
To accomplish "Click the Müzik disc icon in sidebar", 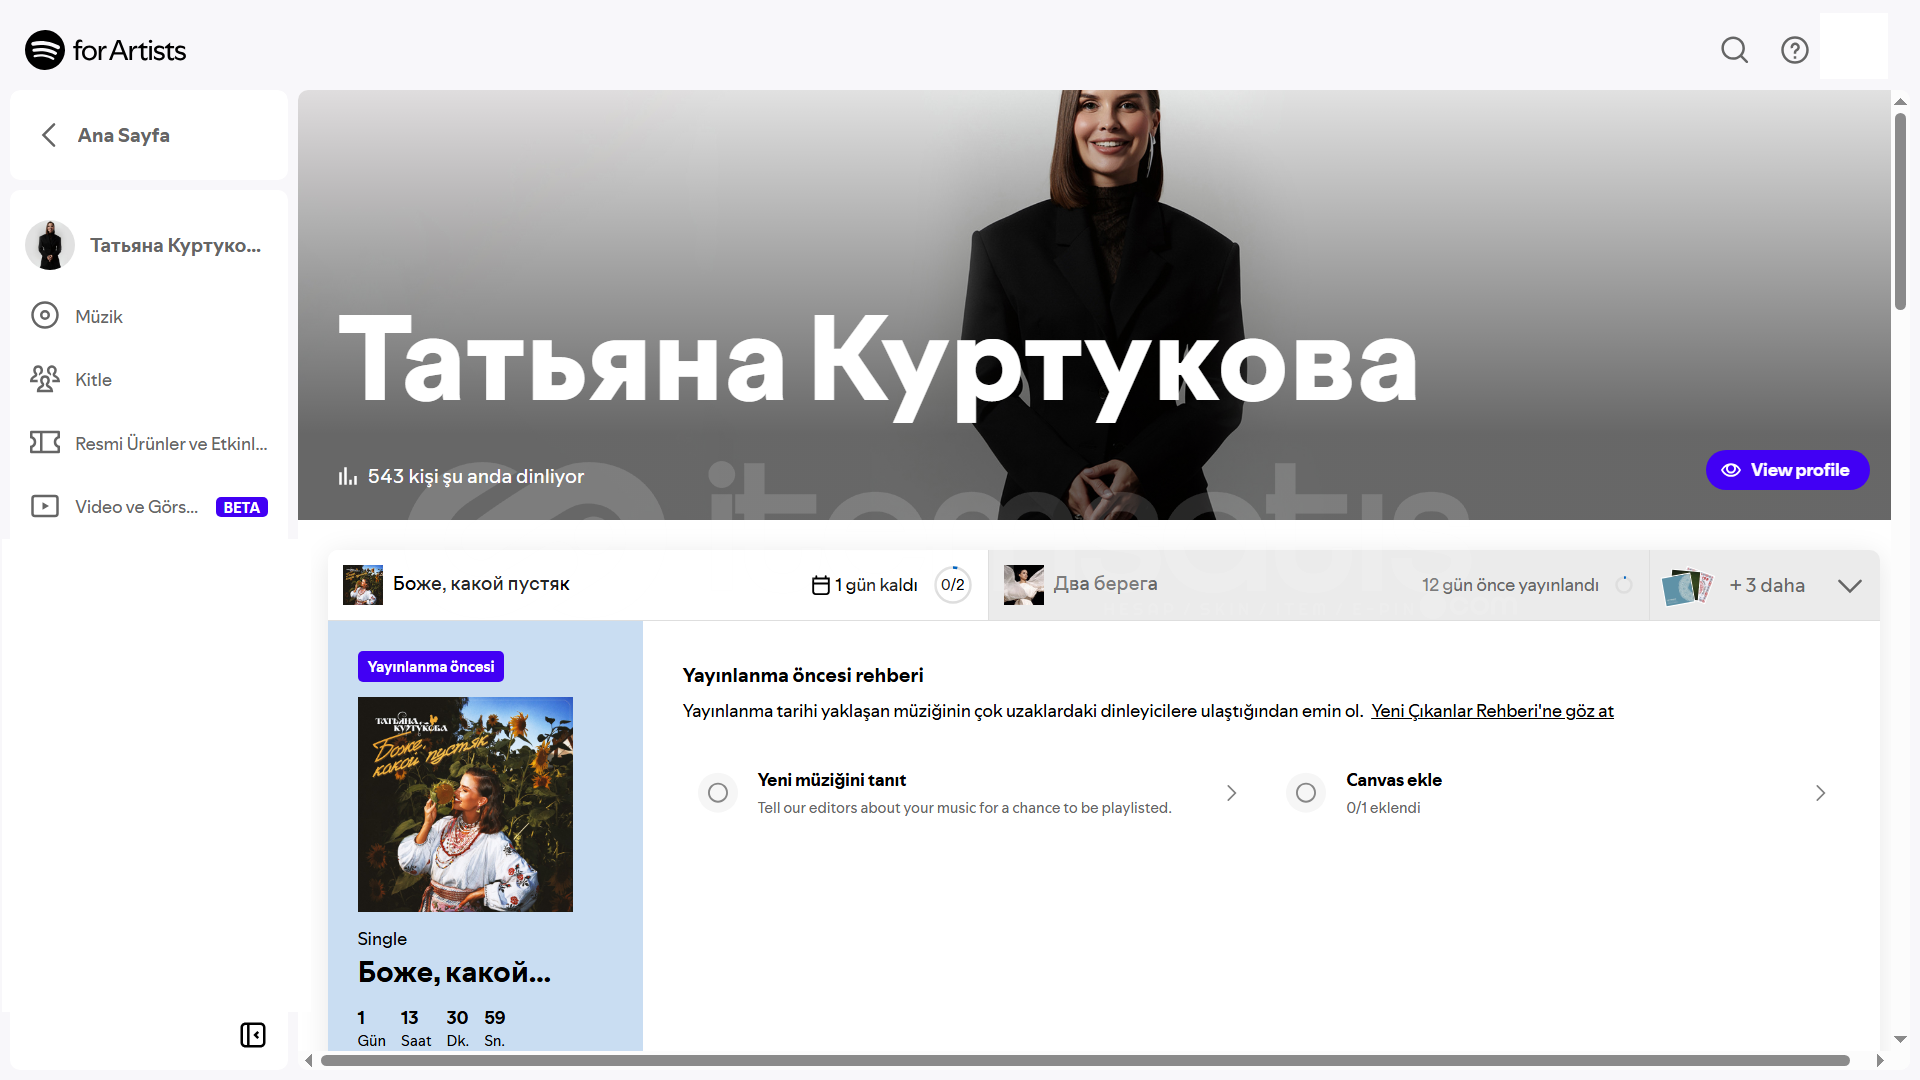I will (45, 316).
